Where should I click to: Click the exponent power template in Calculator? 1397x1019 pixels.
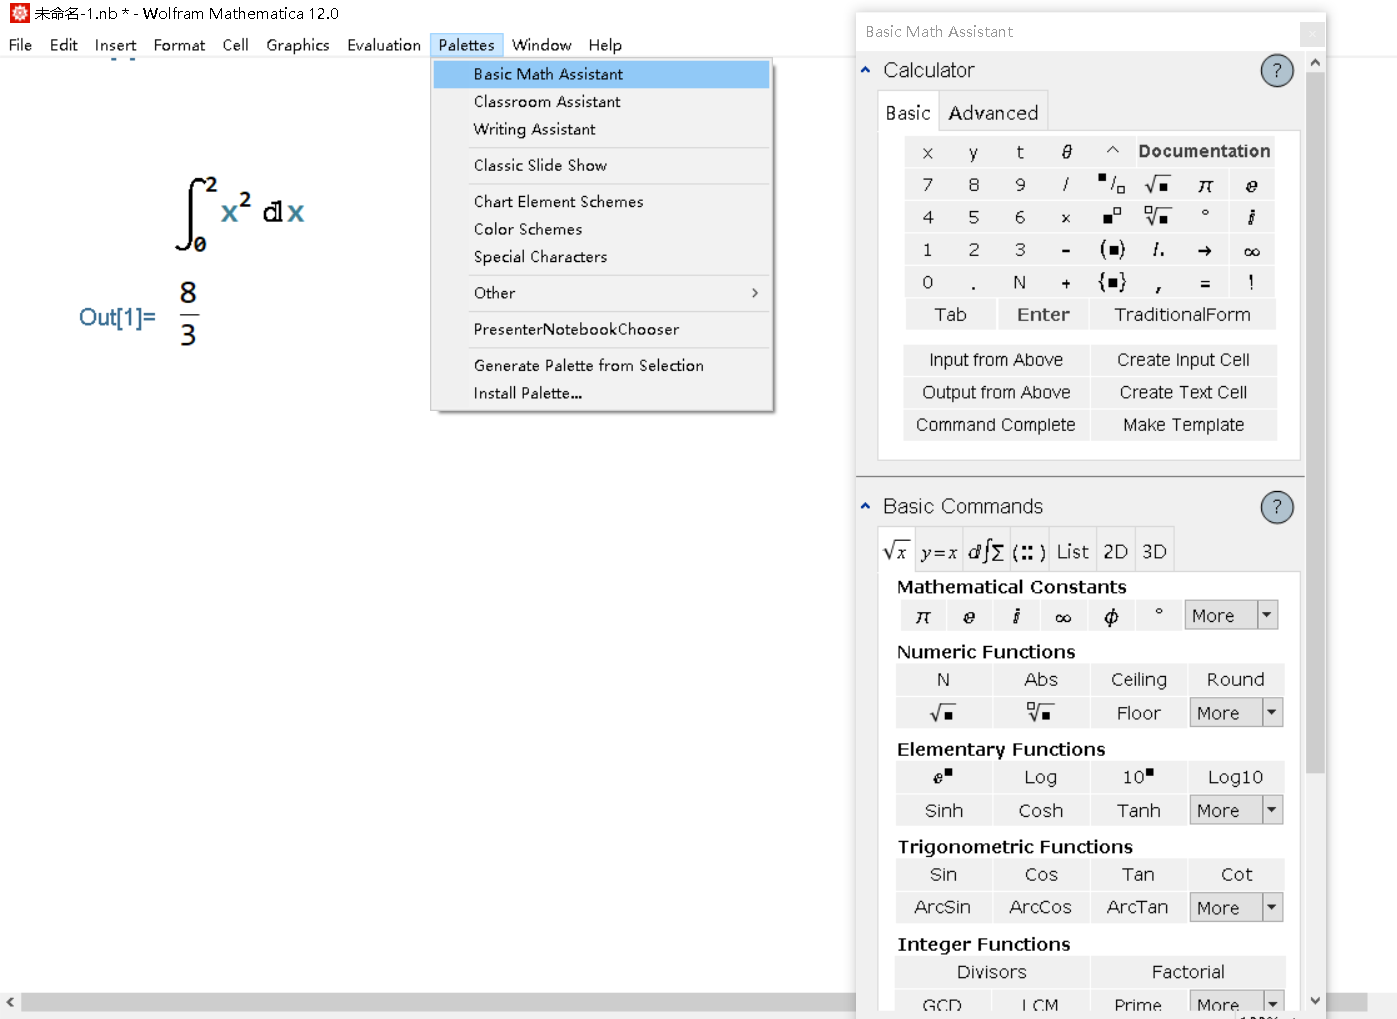(1111, 217)
